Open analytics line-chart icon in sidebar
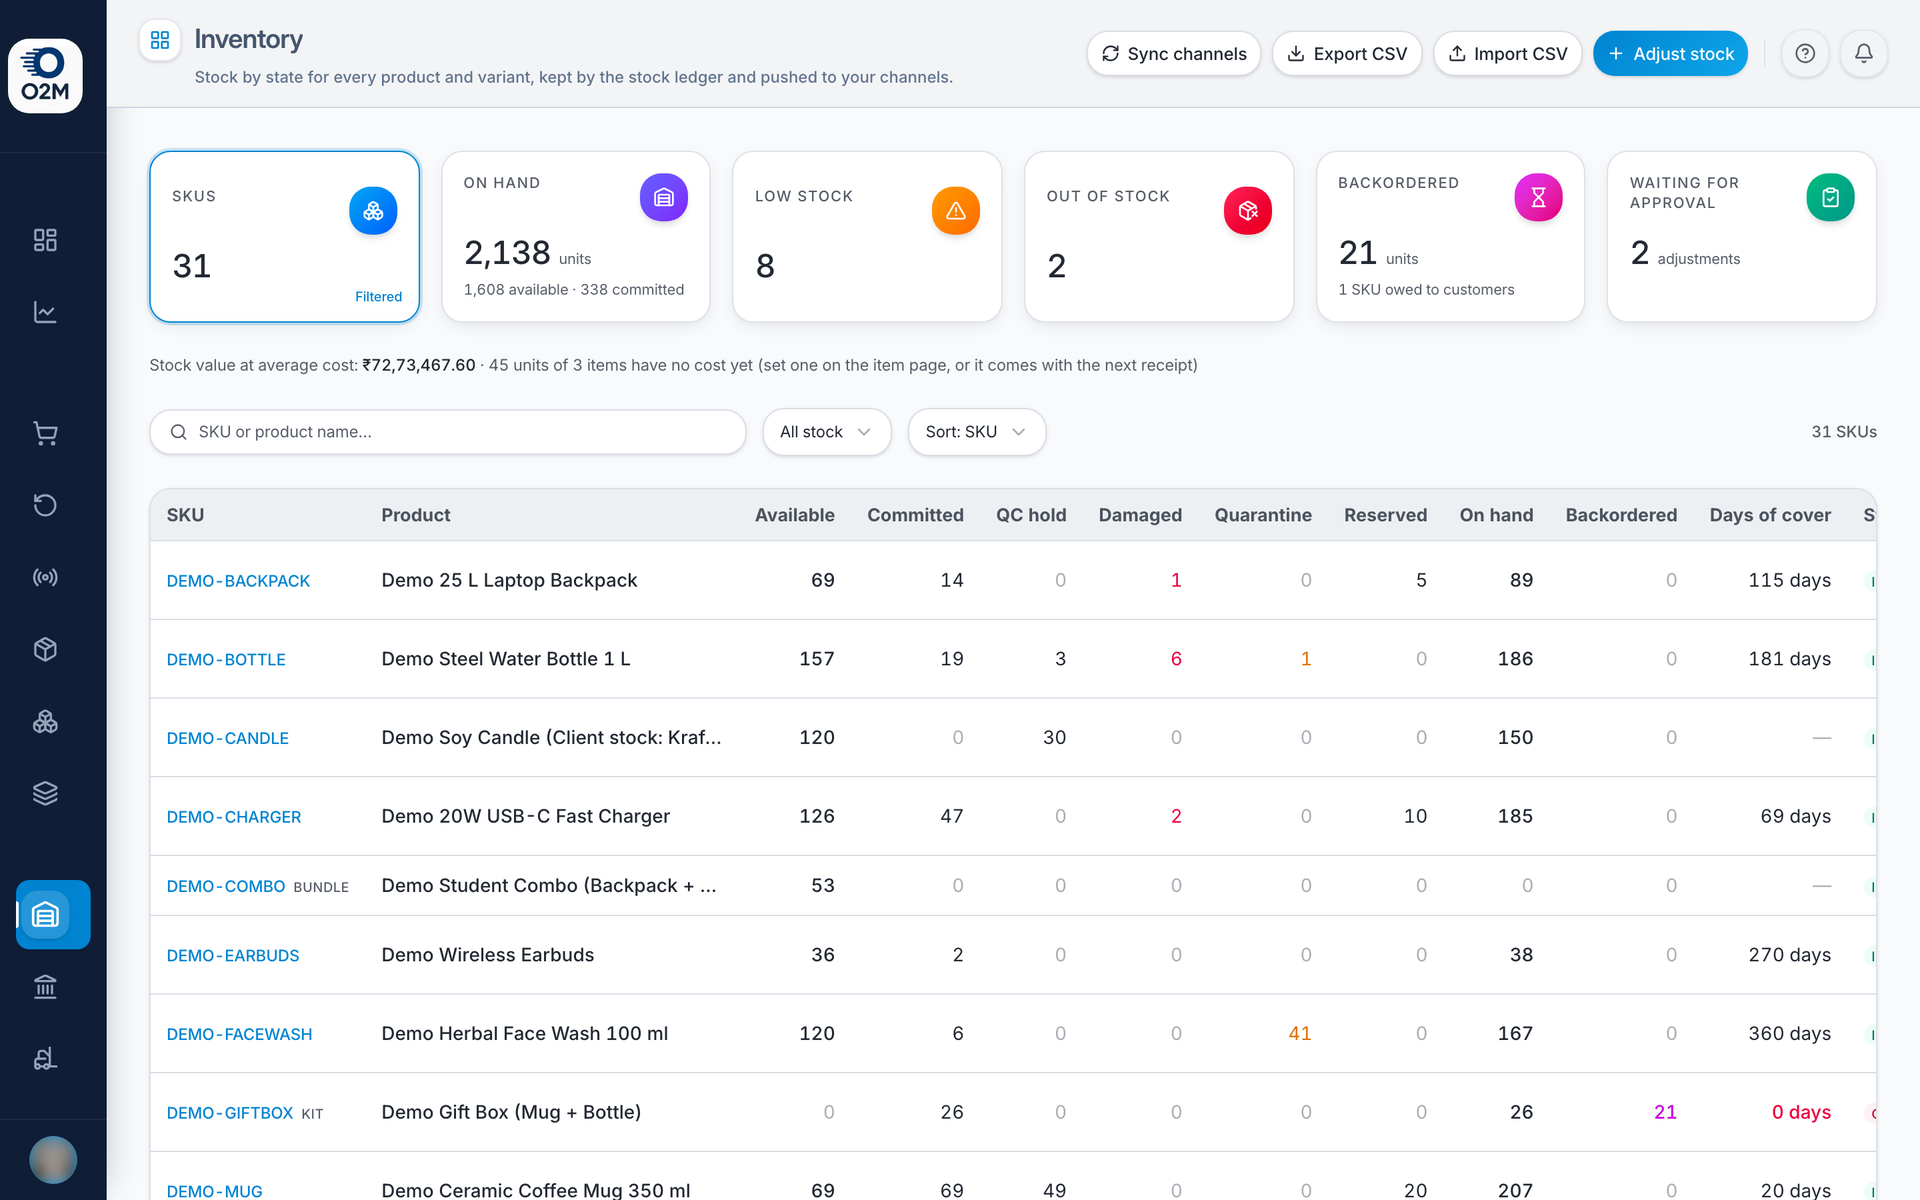Image resolution: width=1920 pixels, height=1200 pixels. click(x=45, y=312)
